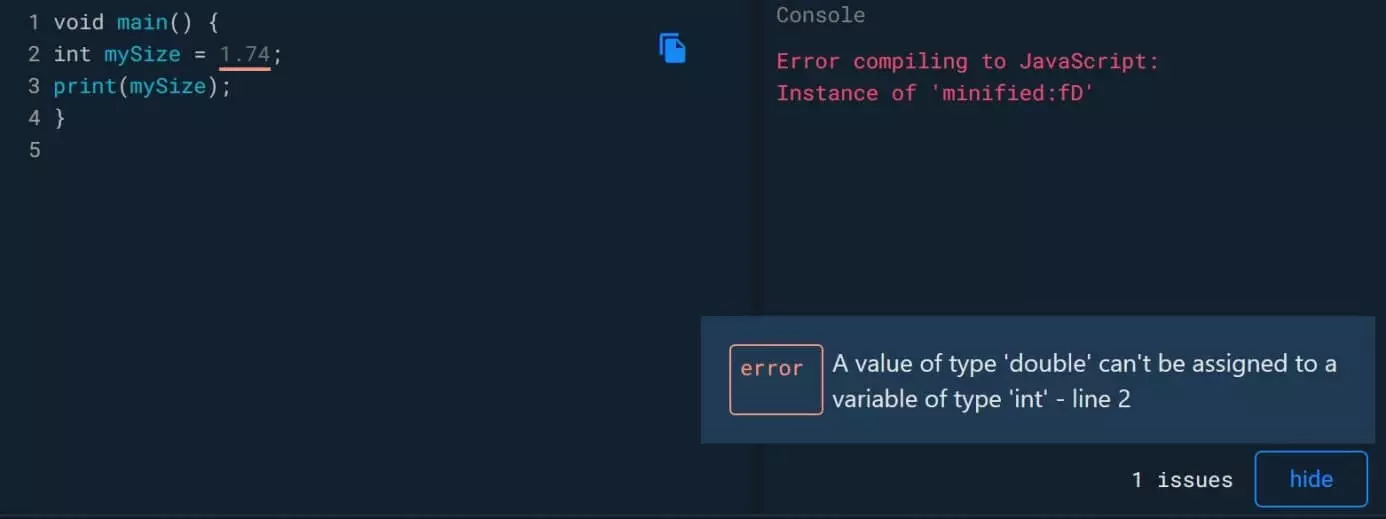Viewport: 1386px width, 519px height.
Task: Place cursor on mySize in line 2
Action: click(x=142, y=54)
